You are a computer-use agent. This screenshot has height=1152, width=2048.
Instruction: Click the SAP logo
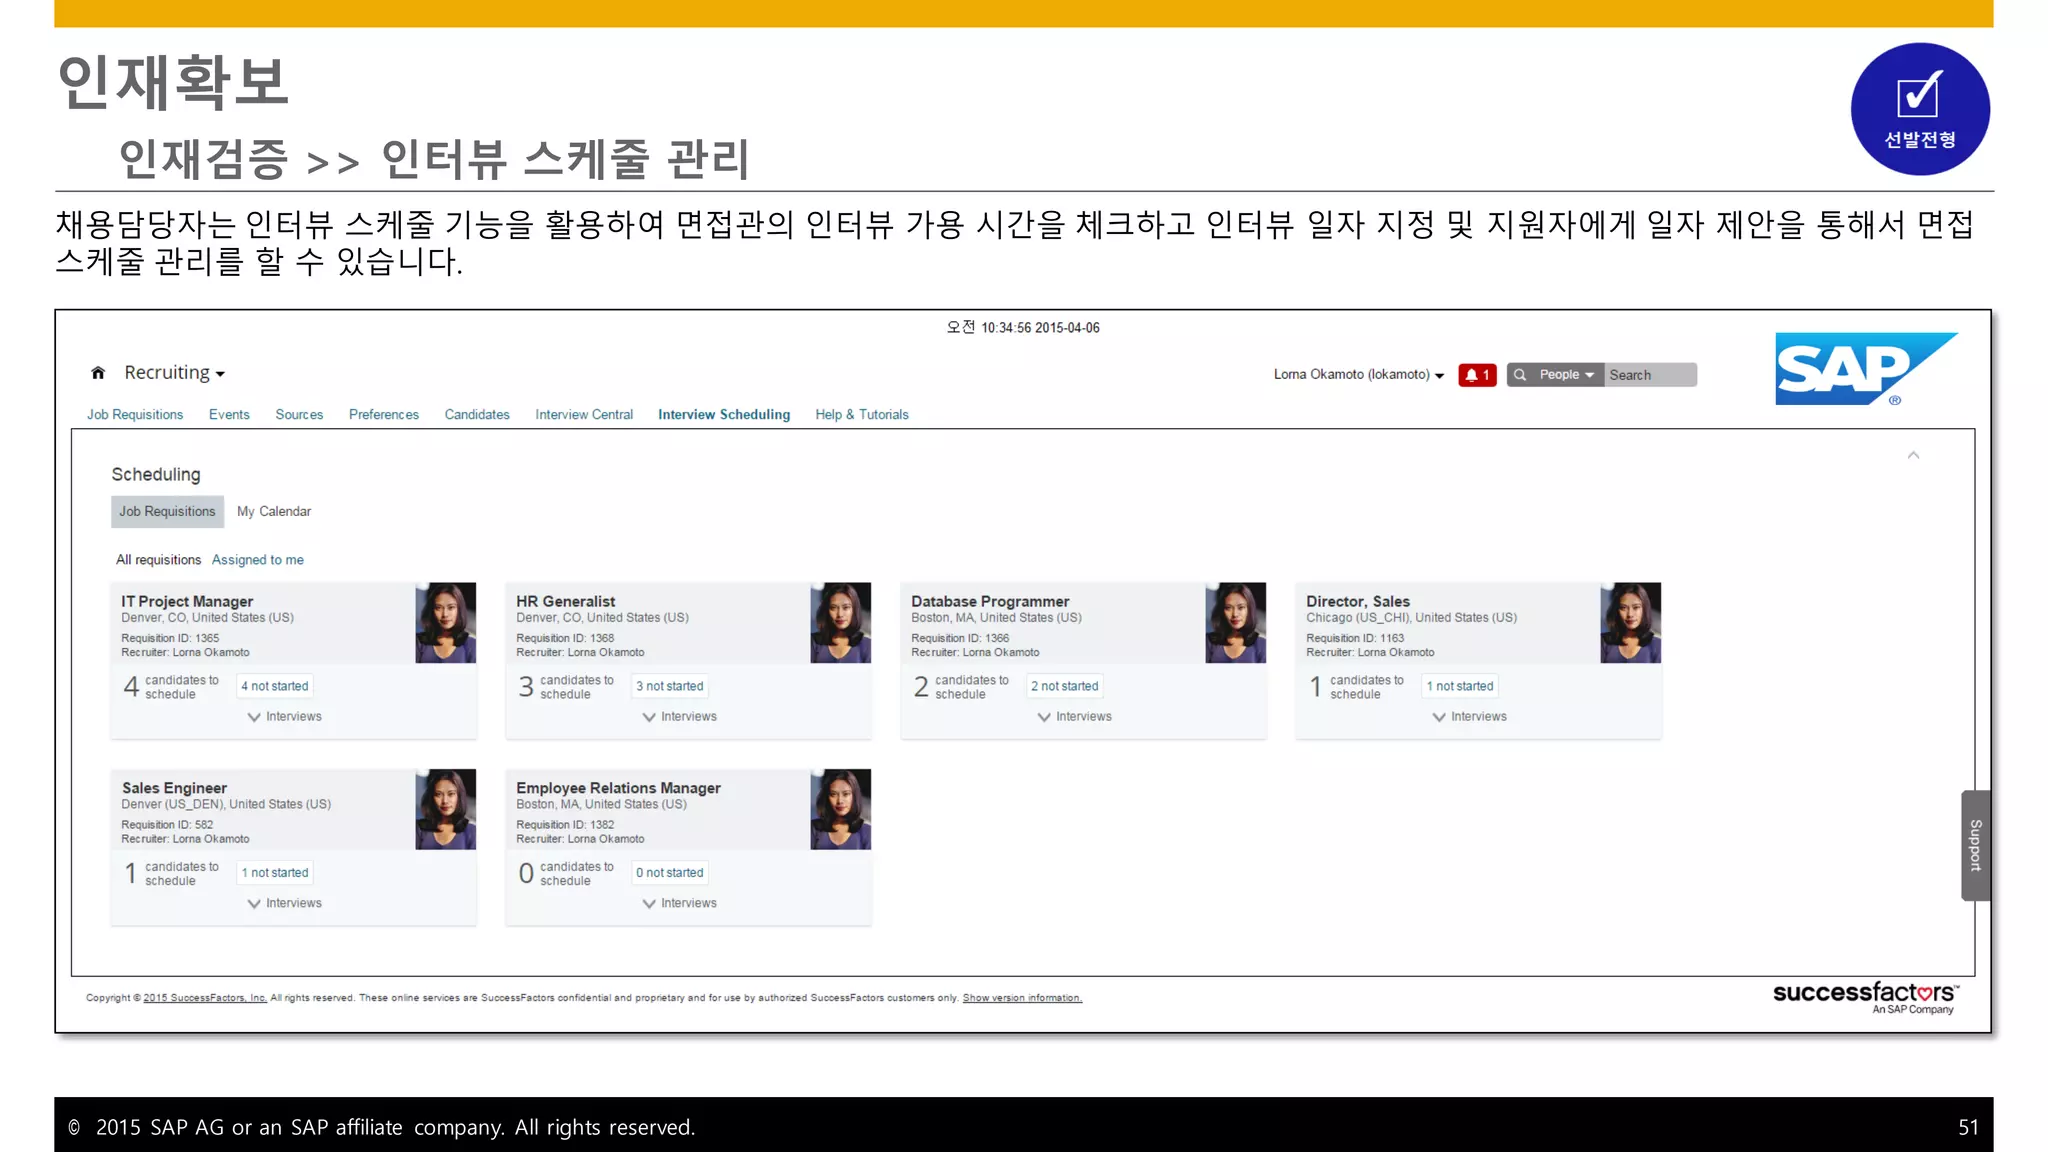point(1866,369)
